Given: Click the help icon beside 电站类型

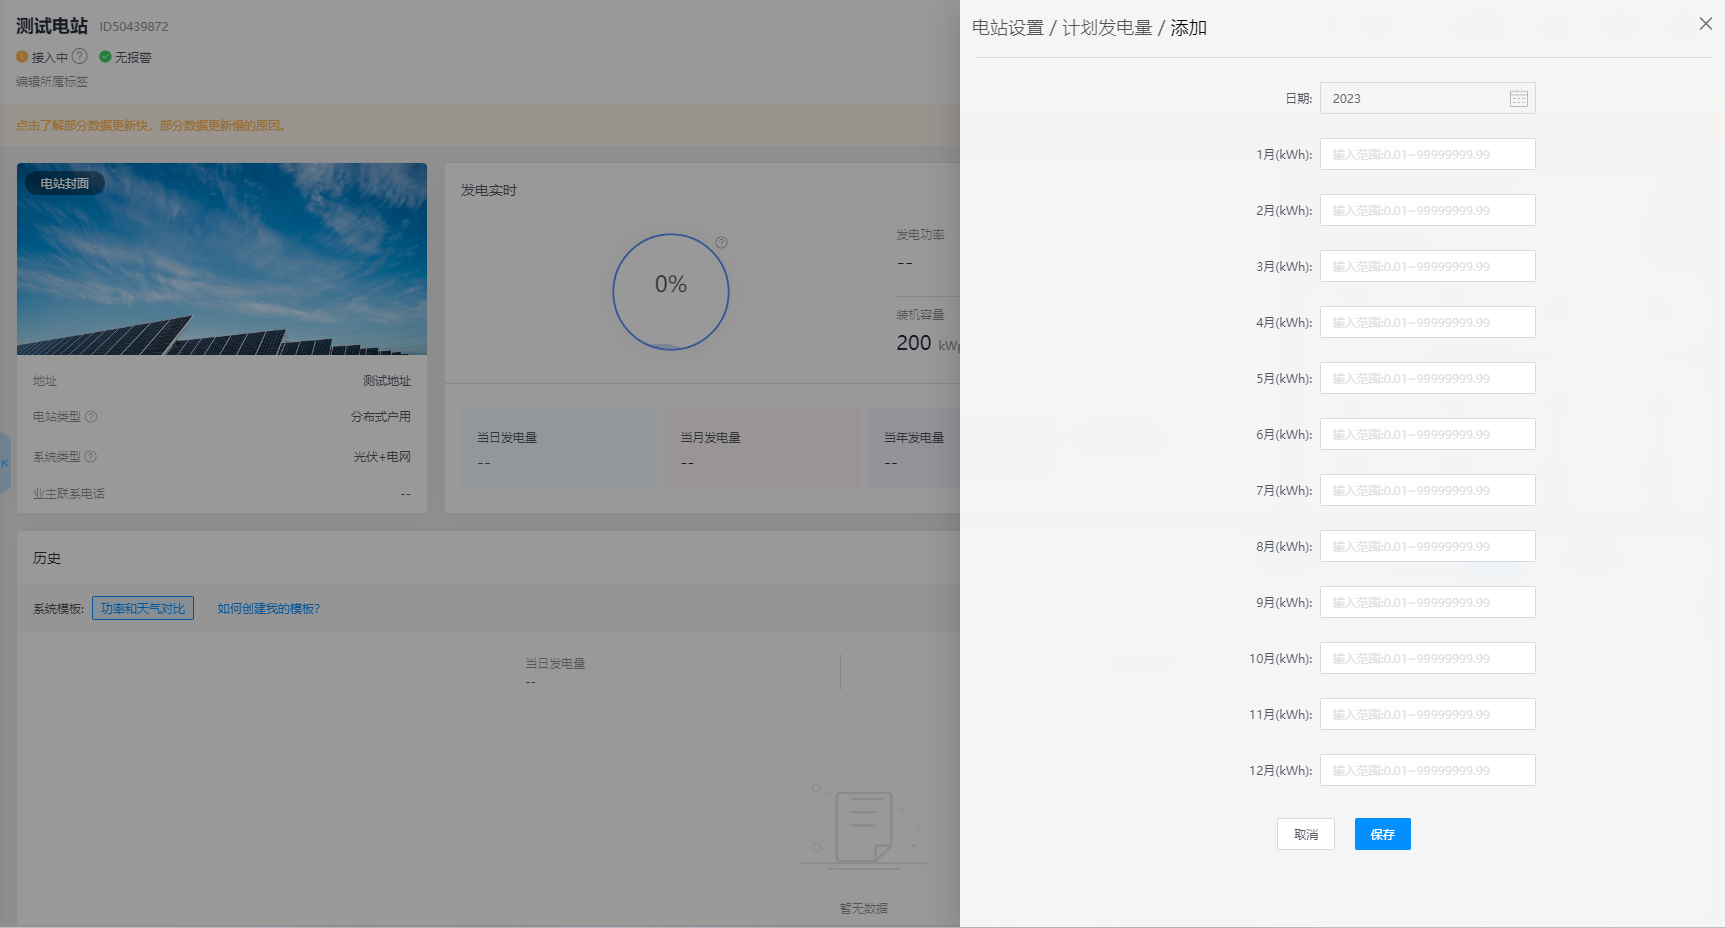Looking at the screenshot, I should [91, 417].
